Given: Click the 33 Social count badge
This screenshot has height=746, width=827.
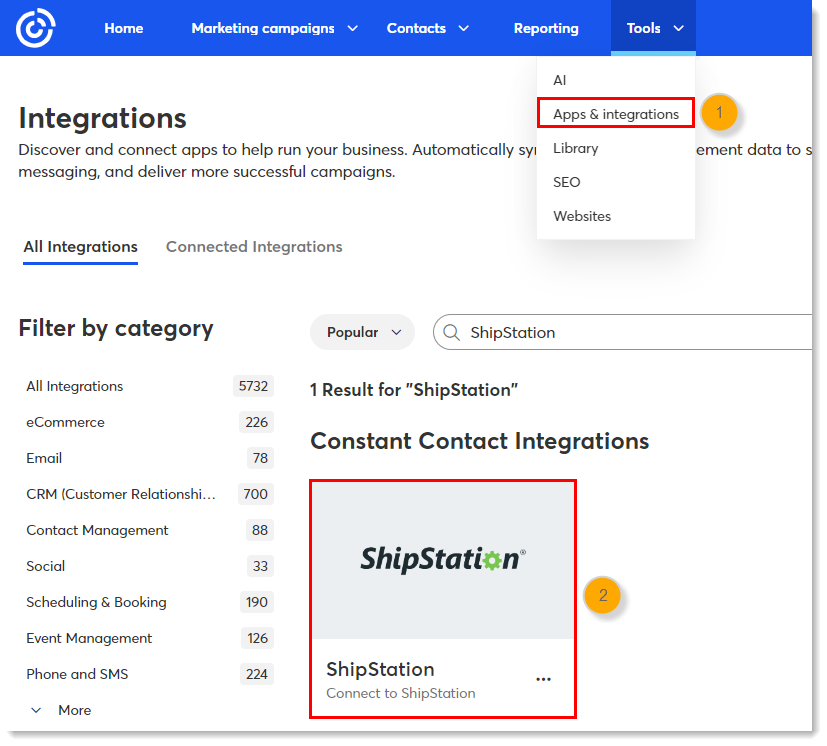Looking at the screenshot, I should point(261,566).
